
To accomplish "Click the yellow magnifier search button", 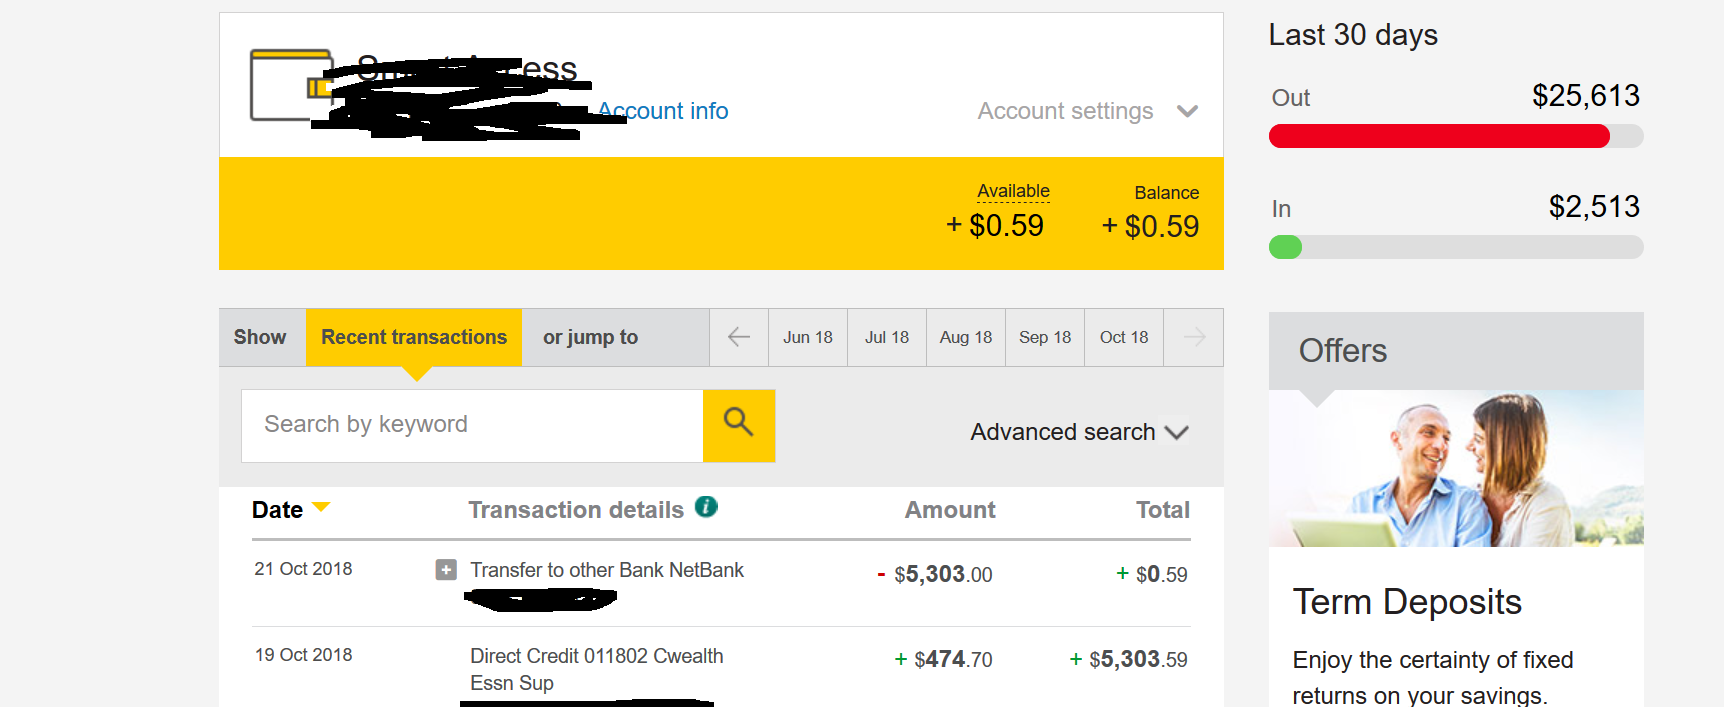I will 739,425.
